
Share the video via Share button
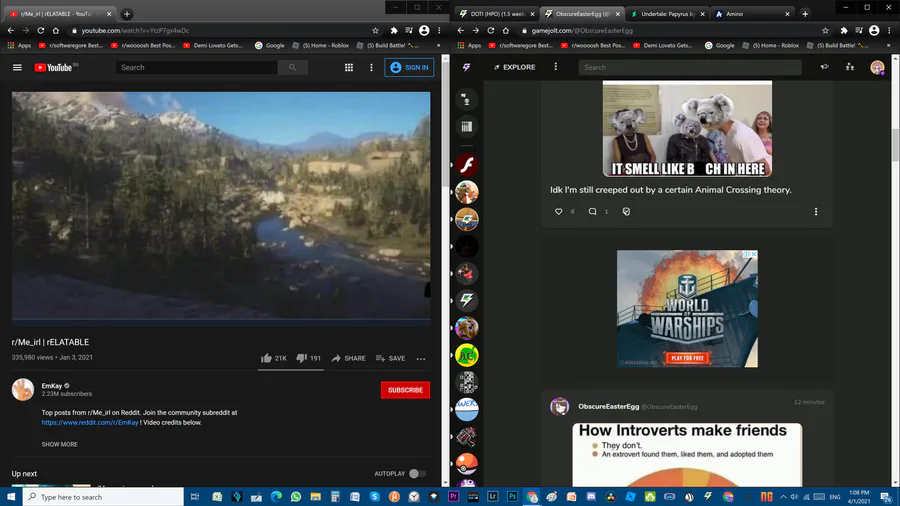(348, 358)
